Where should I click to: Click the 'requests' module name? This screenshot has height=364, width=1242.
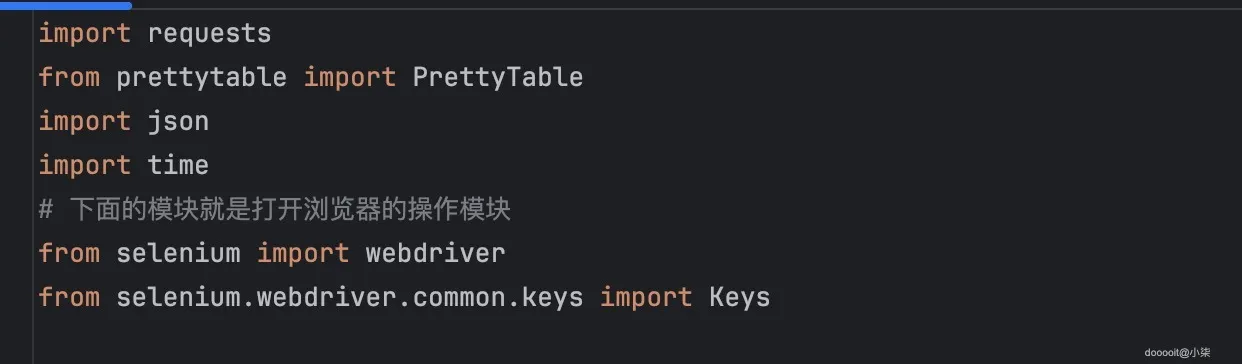[x=209, y=33]
